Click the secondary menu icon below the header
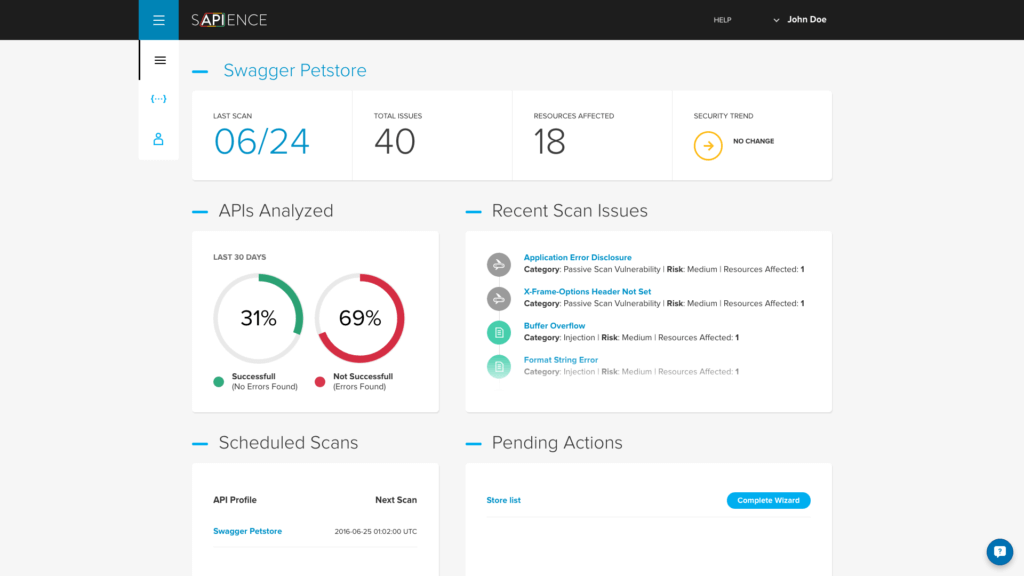 (x=159, y=60)
